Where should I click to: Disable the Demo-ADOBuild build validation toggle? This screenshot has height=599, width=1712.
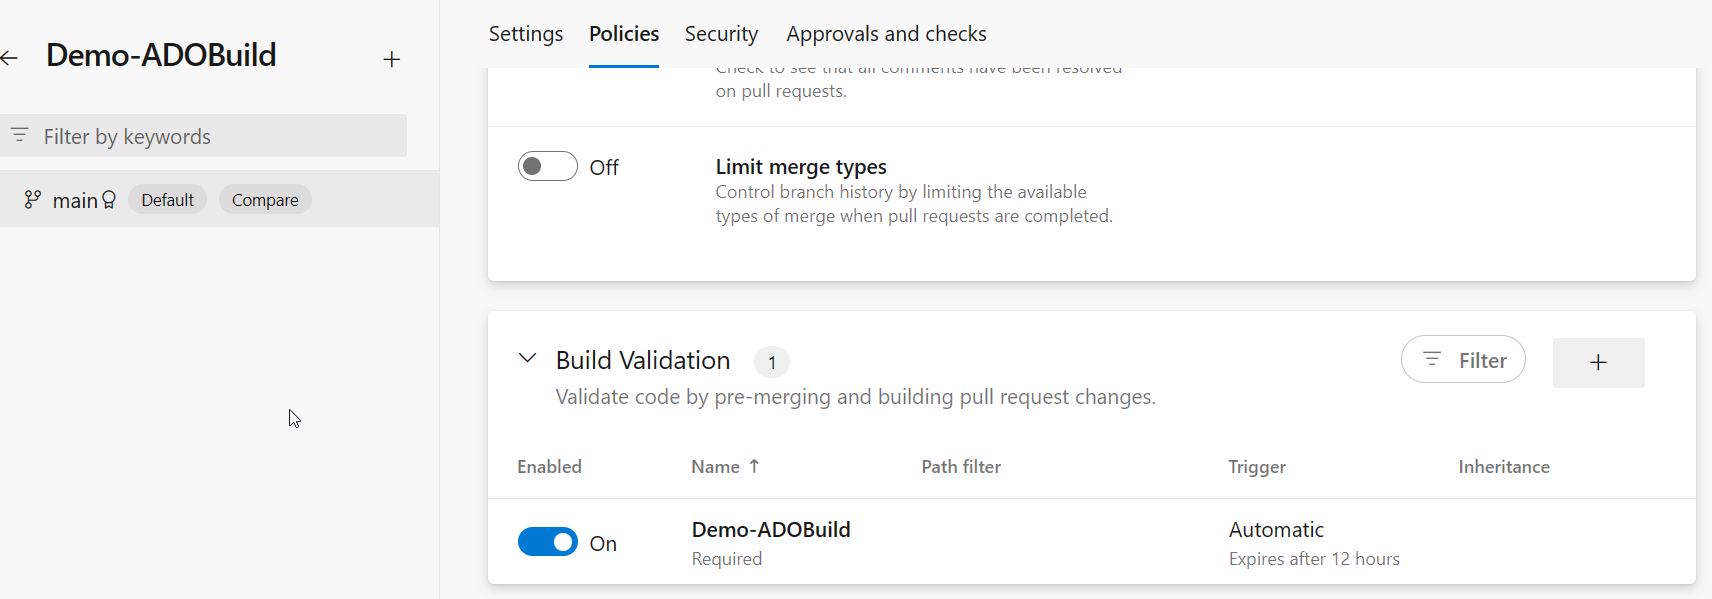click(x=547, y=542)
